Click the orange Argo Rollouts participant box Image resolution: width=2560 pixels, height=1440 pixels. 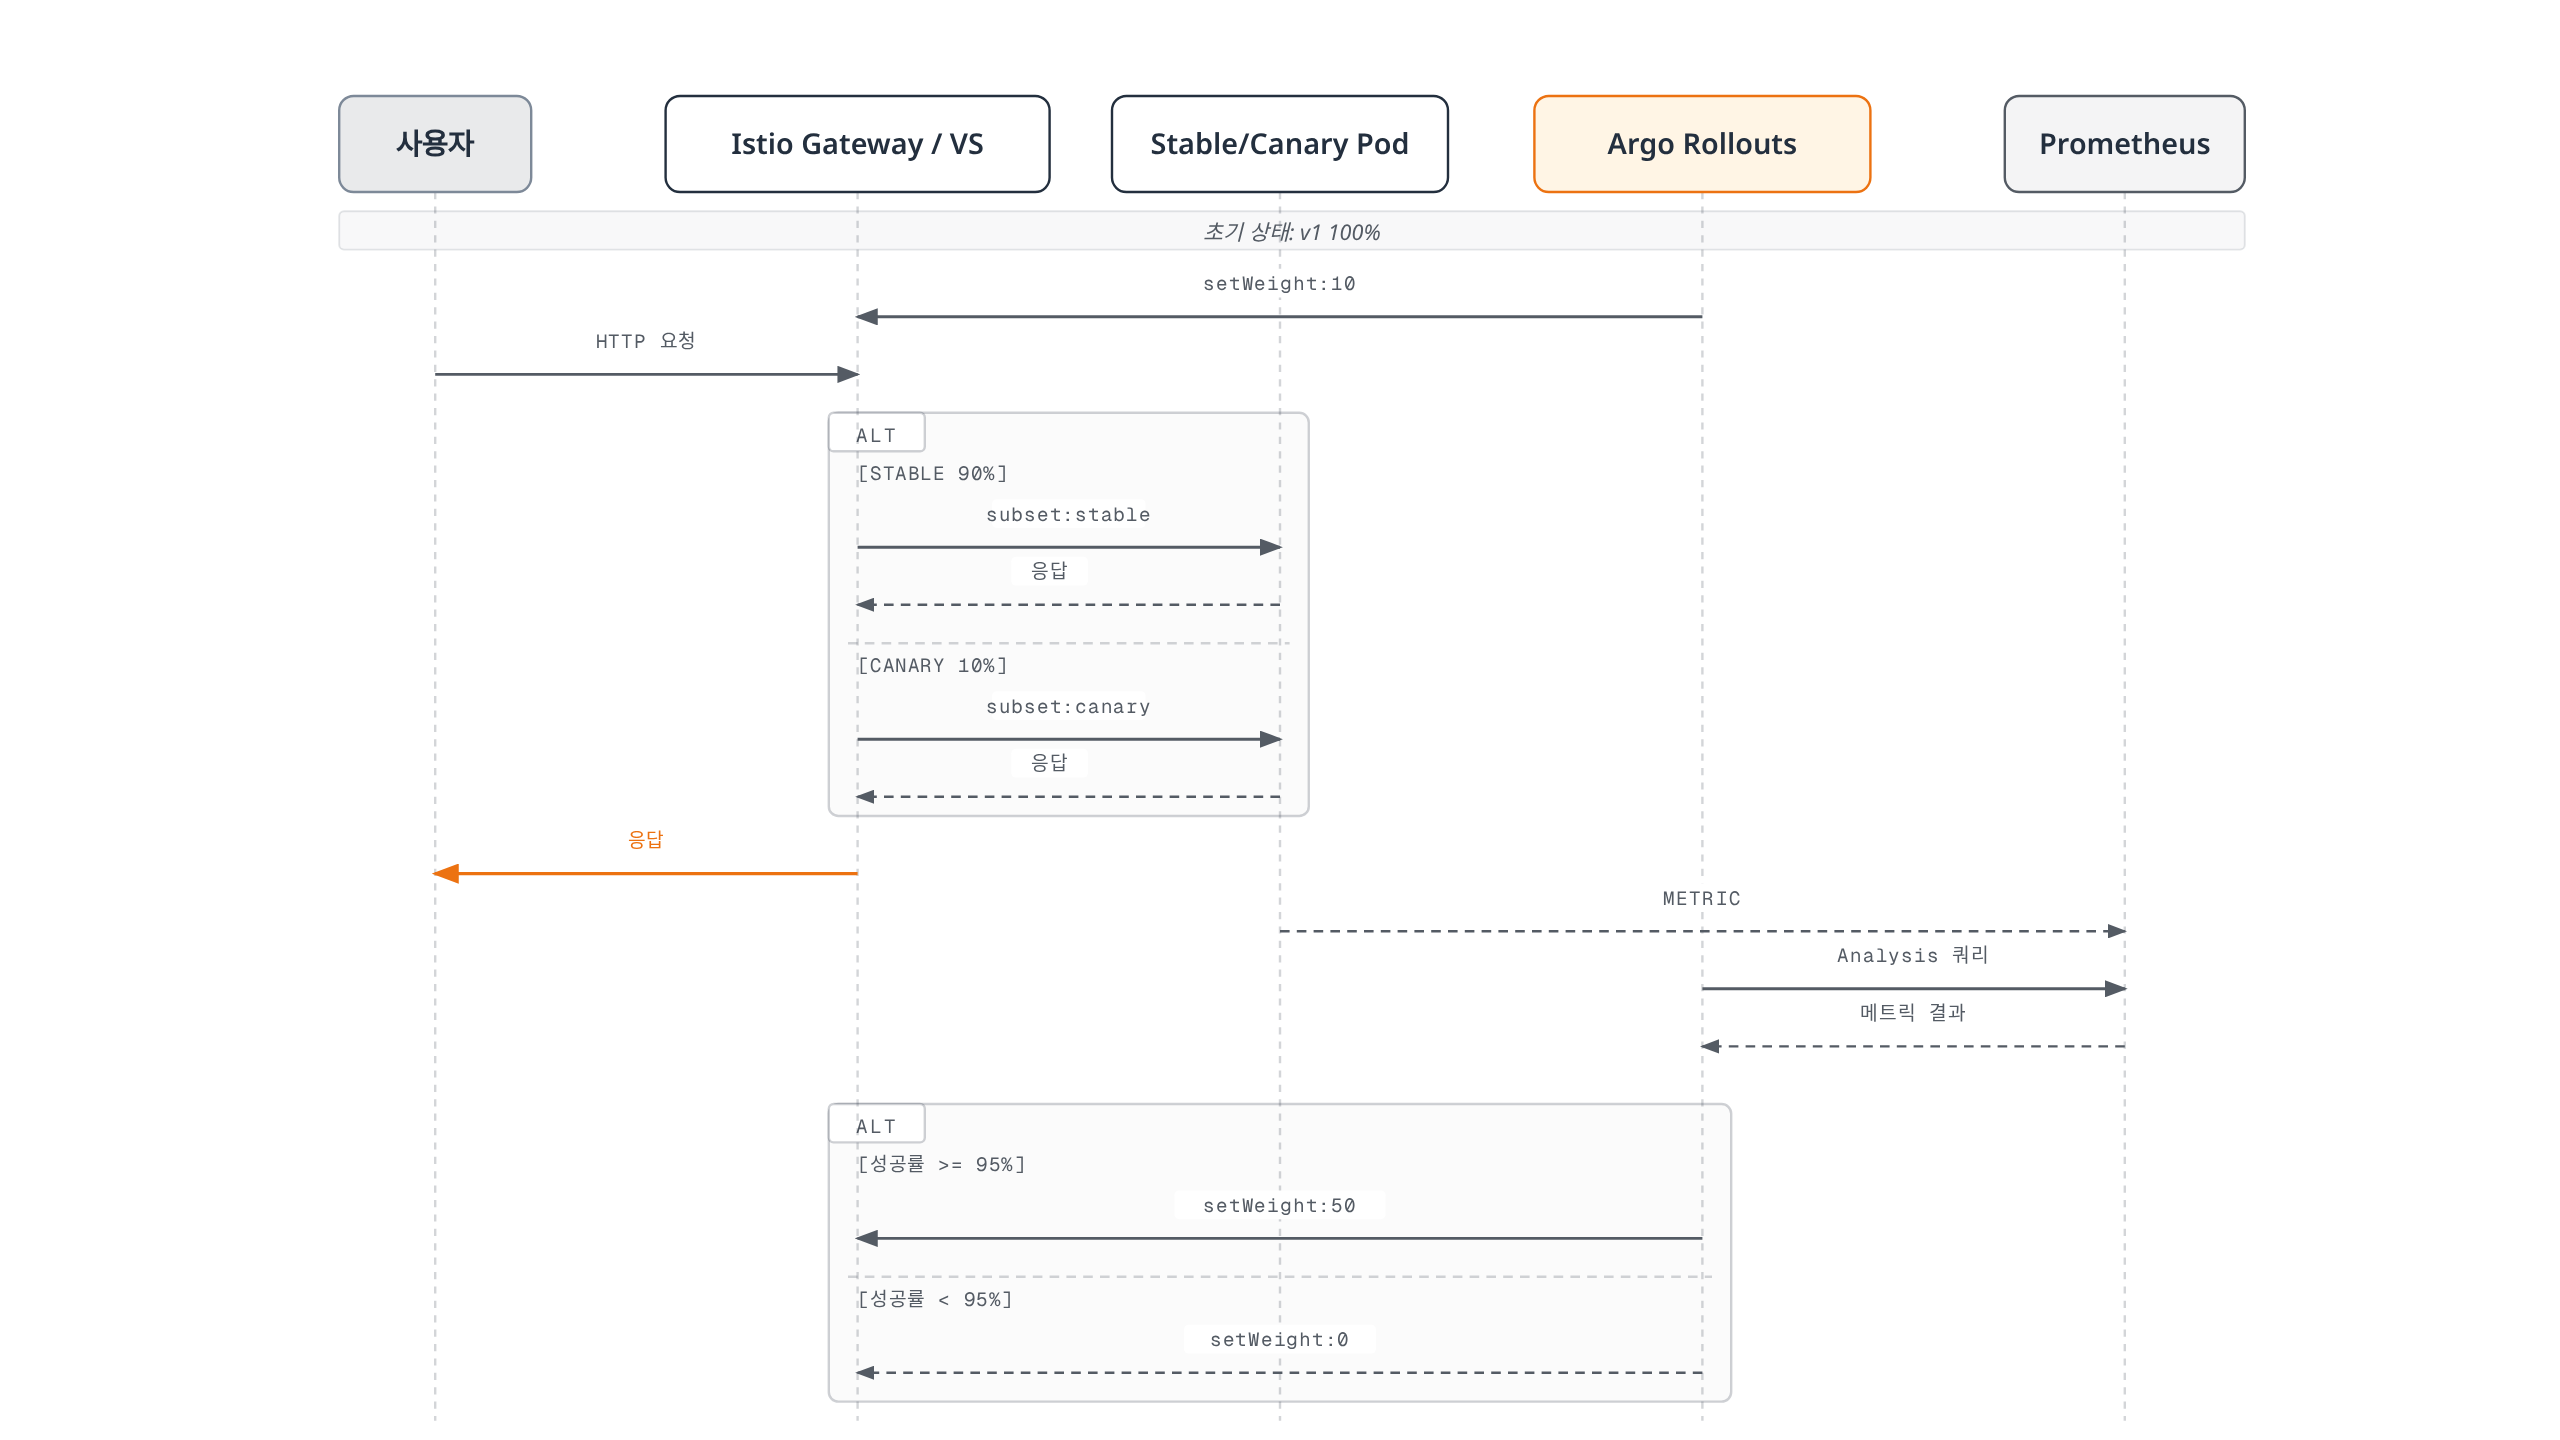click(1702, 144)
